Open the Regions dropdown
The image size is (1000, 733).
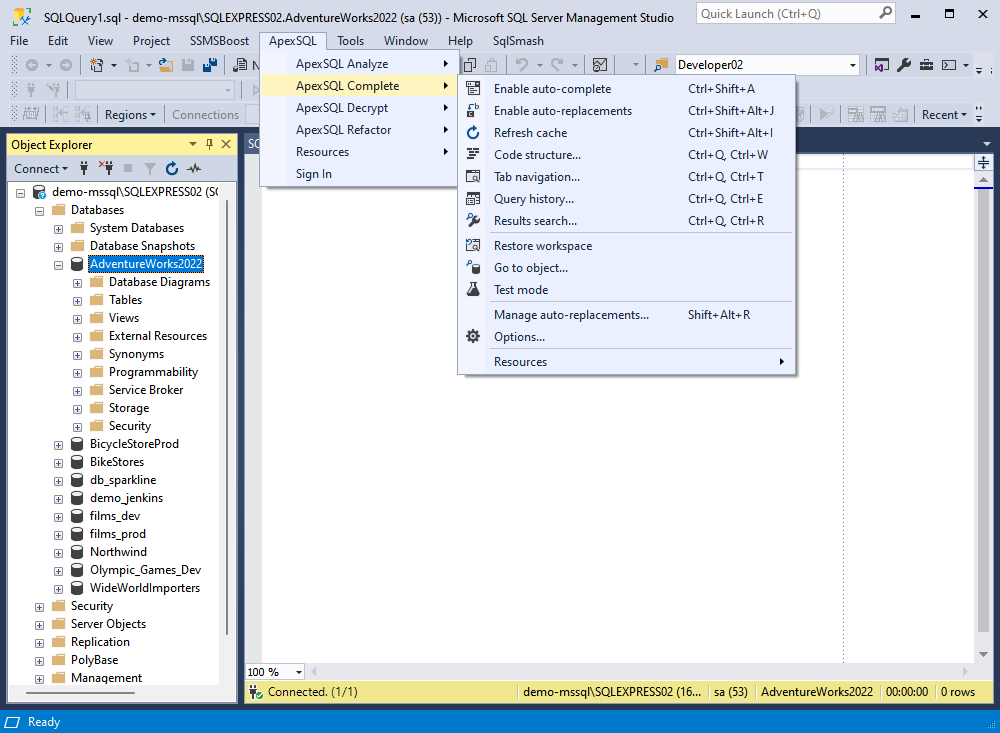(x=130, y=115)
